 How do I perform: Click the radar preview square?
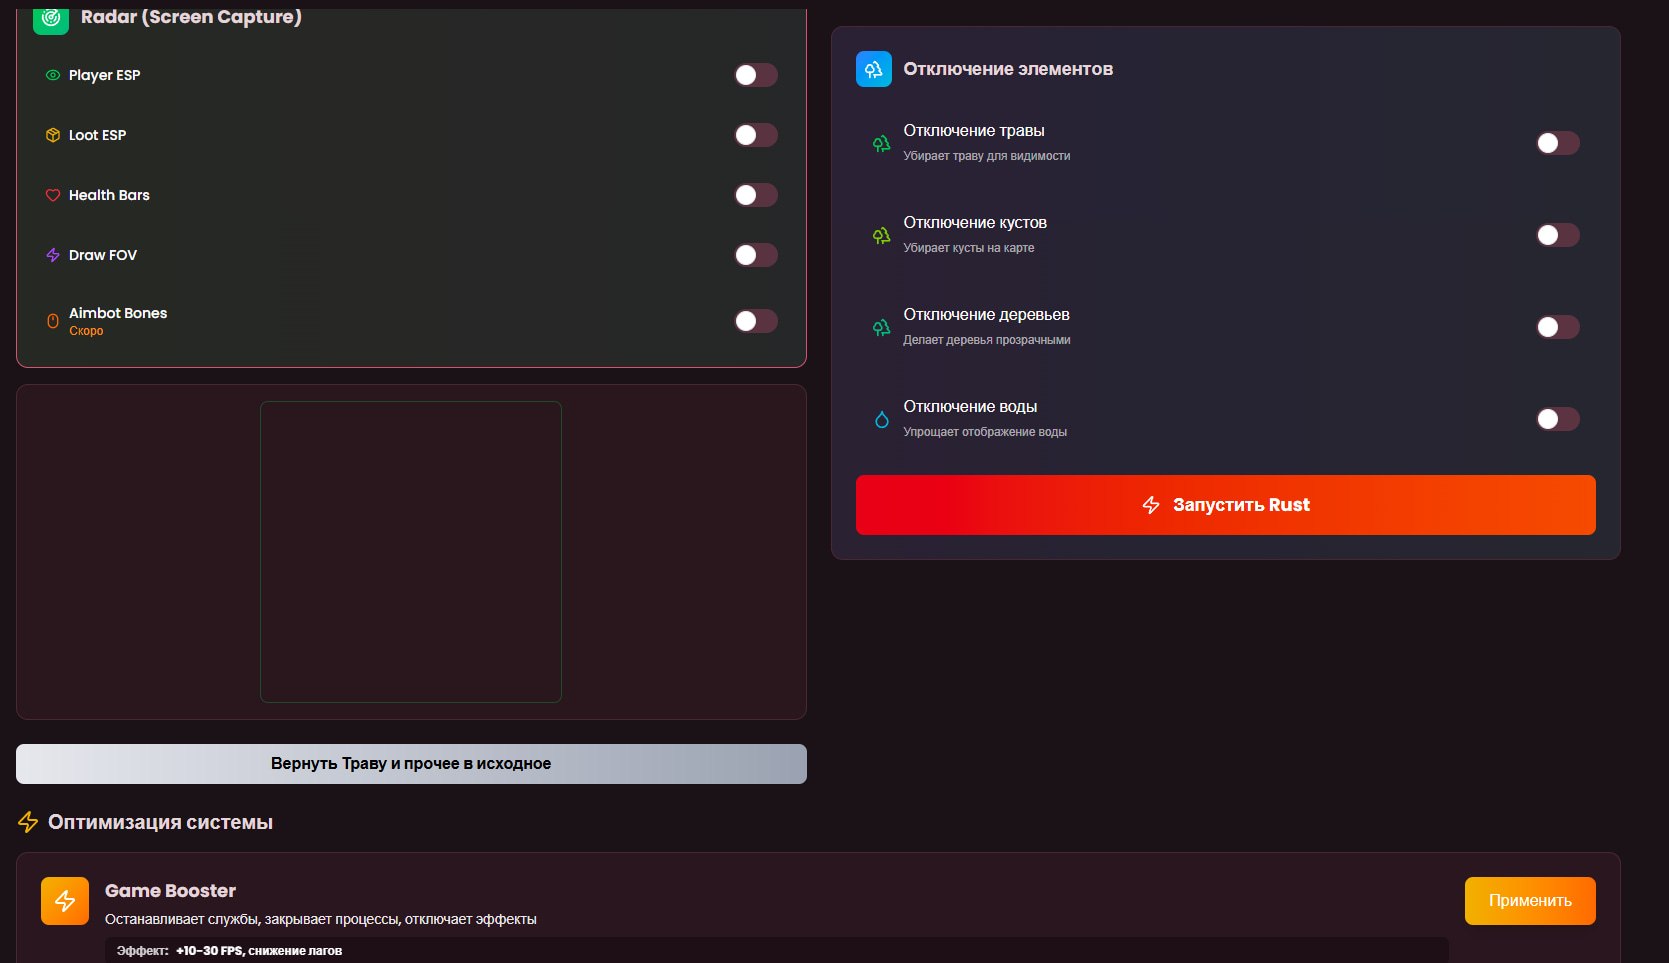click(411, 552)
